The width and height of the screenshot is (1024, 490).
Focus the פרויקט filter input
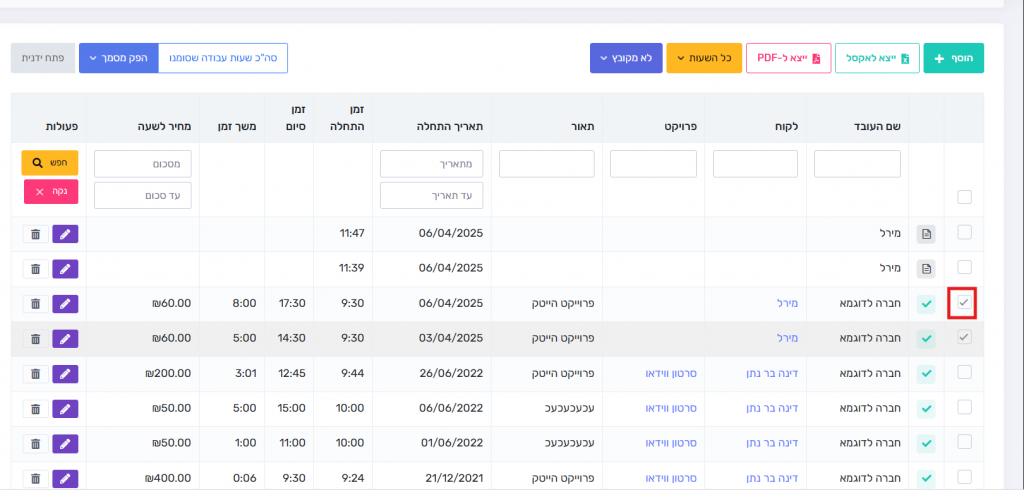[x=654, y=164]
